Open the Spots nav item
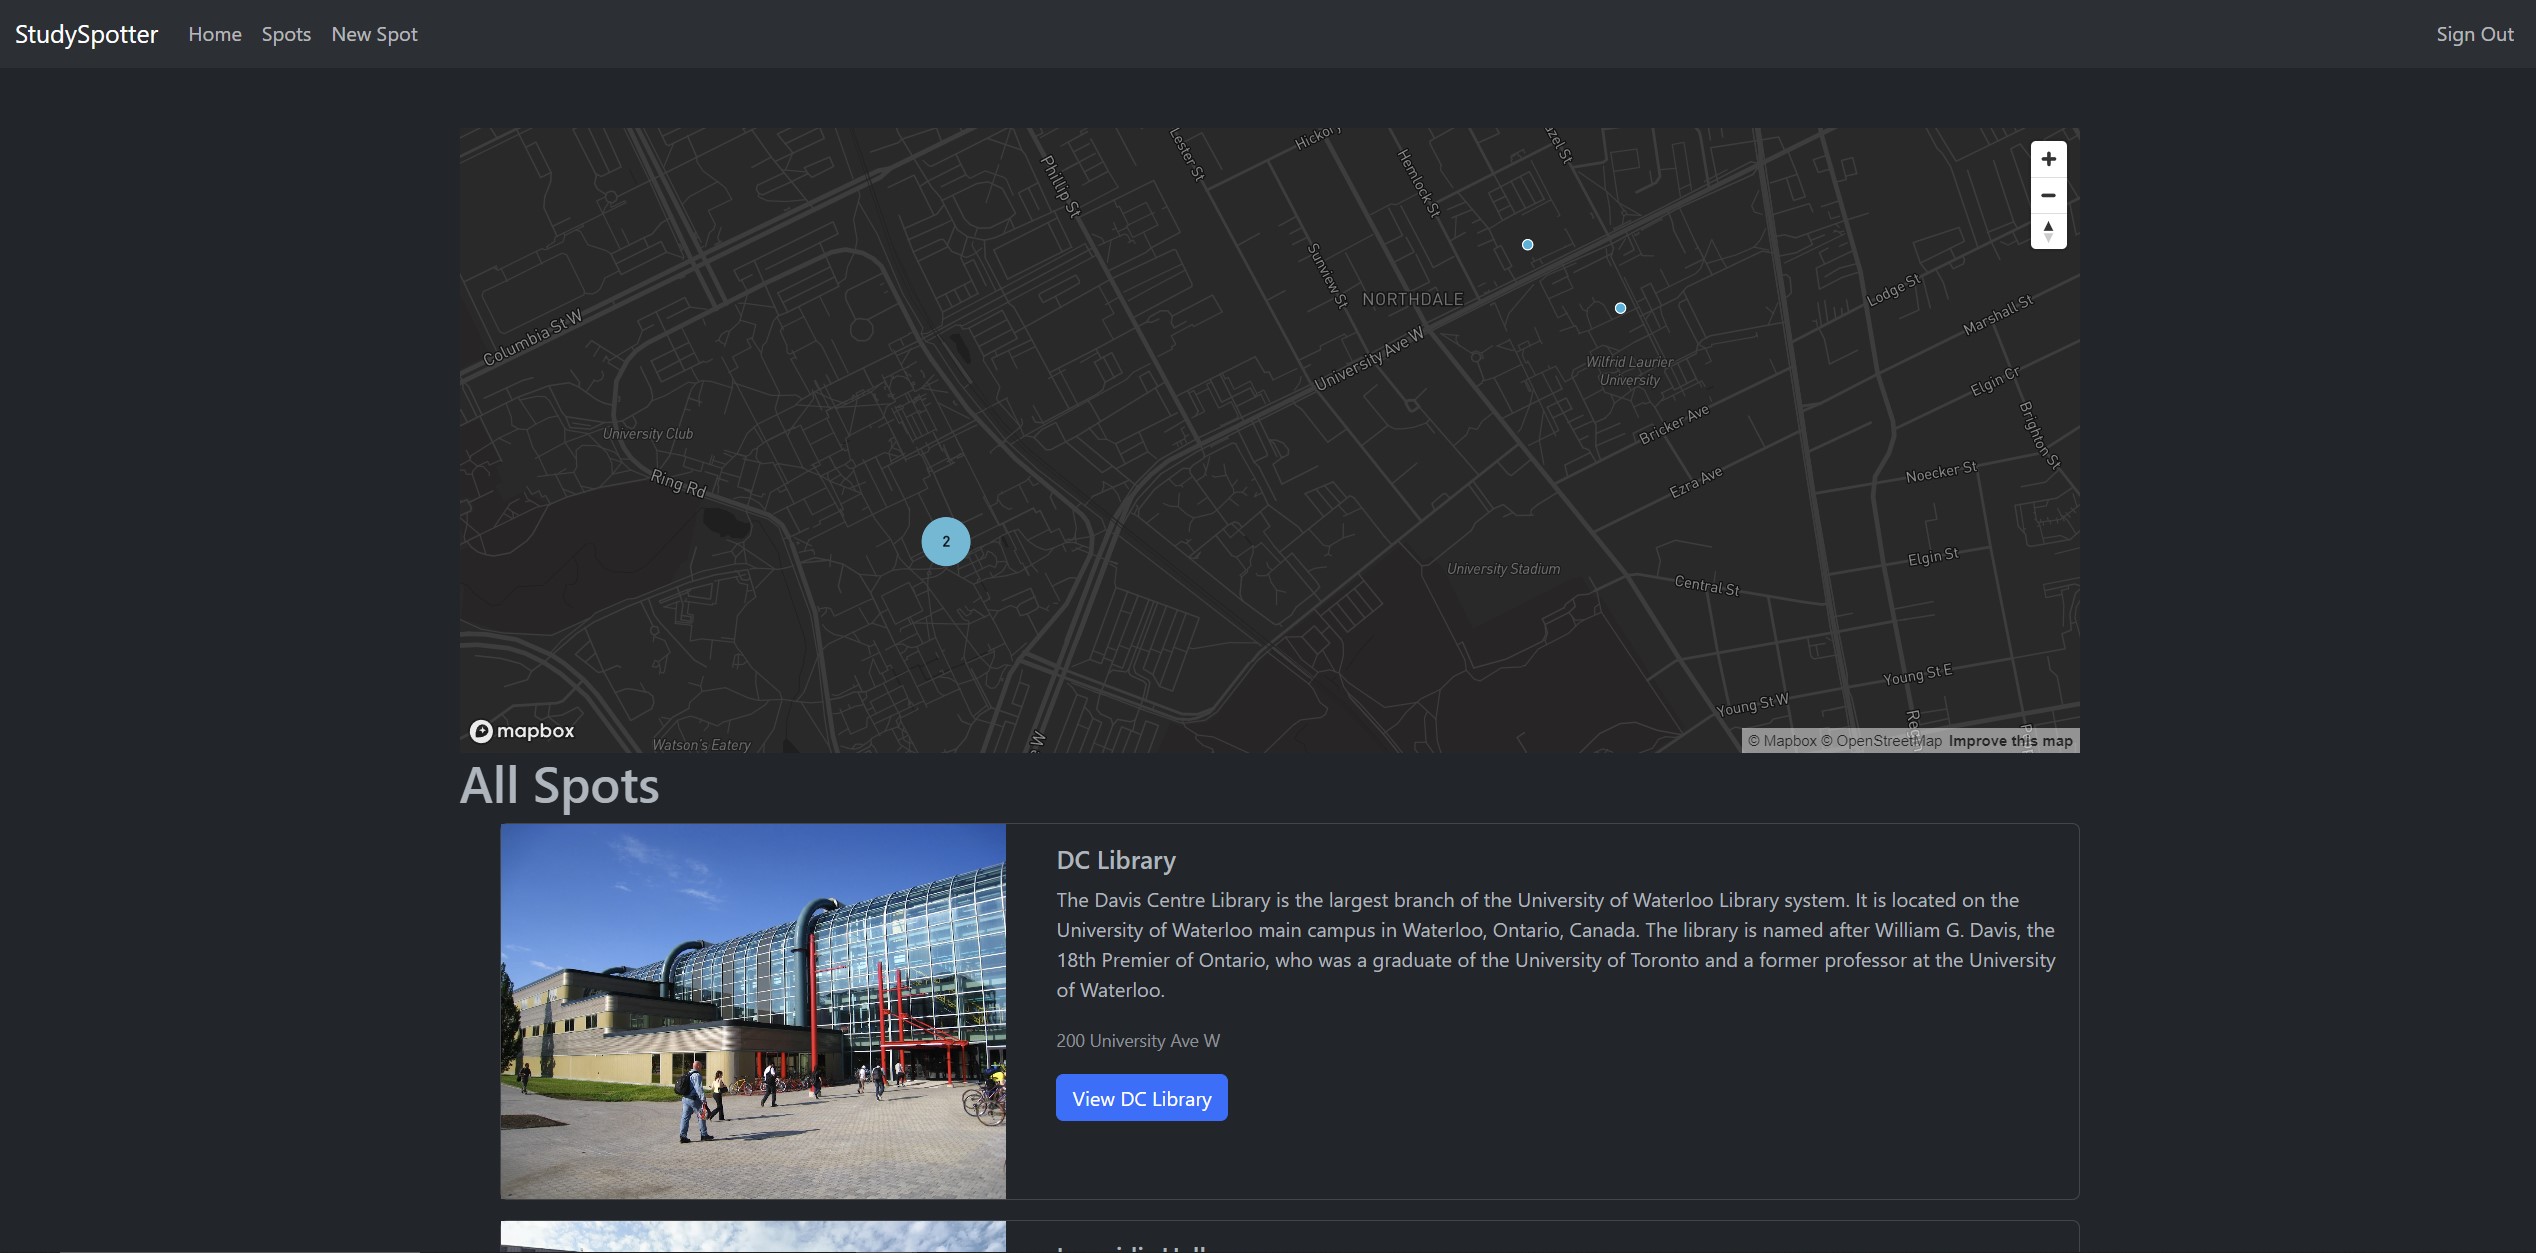 point(286,34)
